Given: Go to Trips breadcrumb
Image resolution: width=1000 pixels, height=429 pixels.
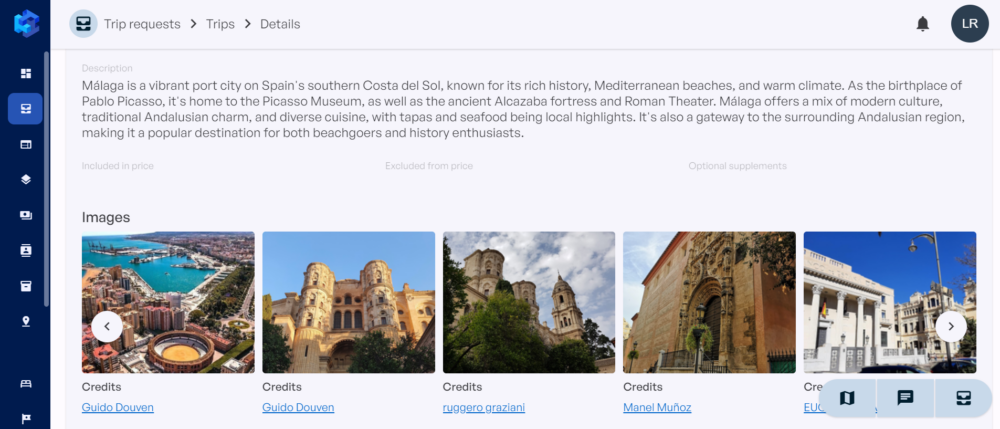Looking at the screenshot, I should pos(220,24).
